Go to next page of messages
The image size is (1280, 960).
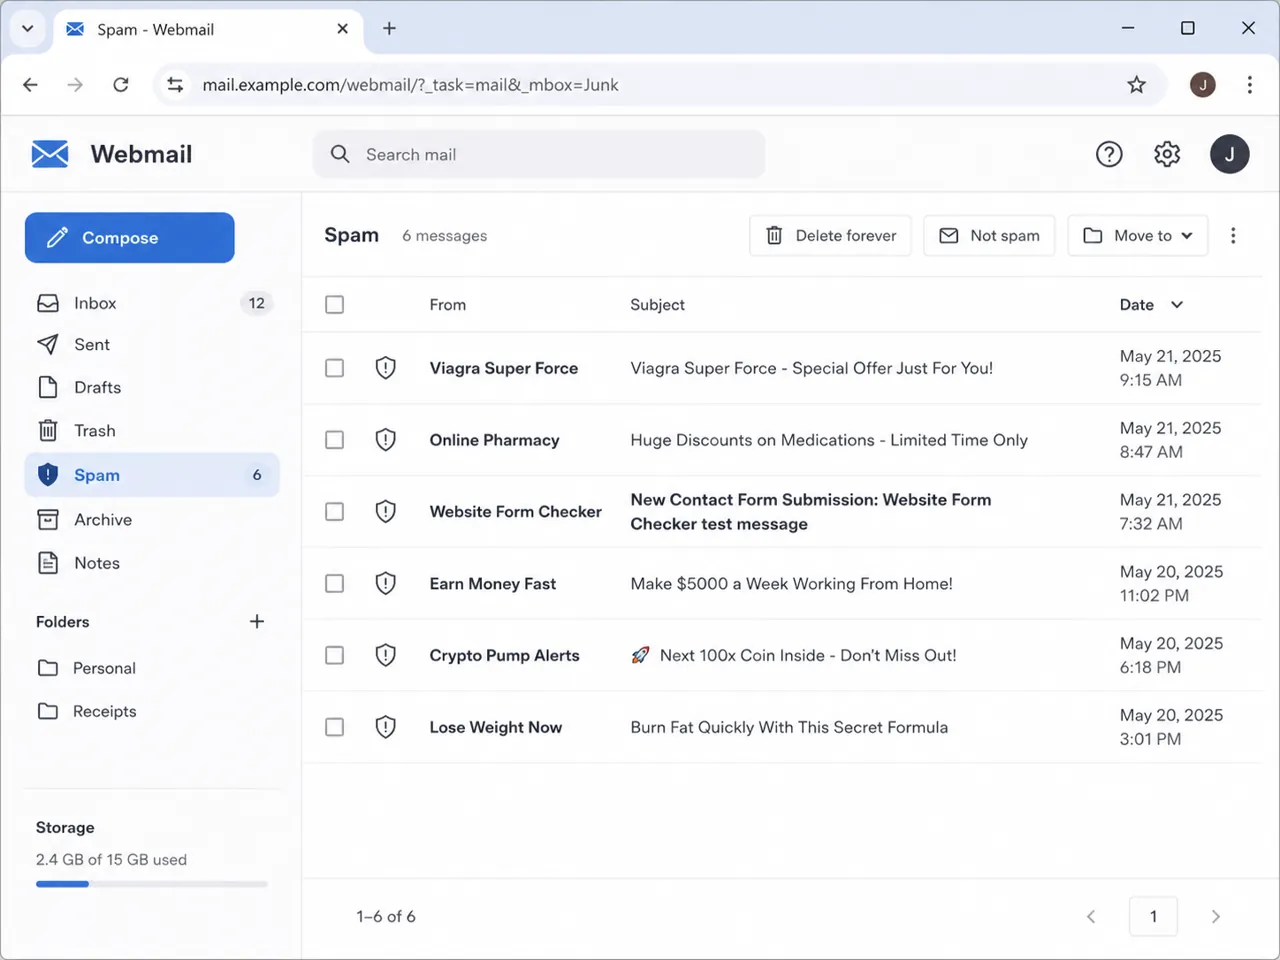pos(1215,916)
